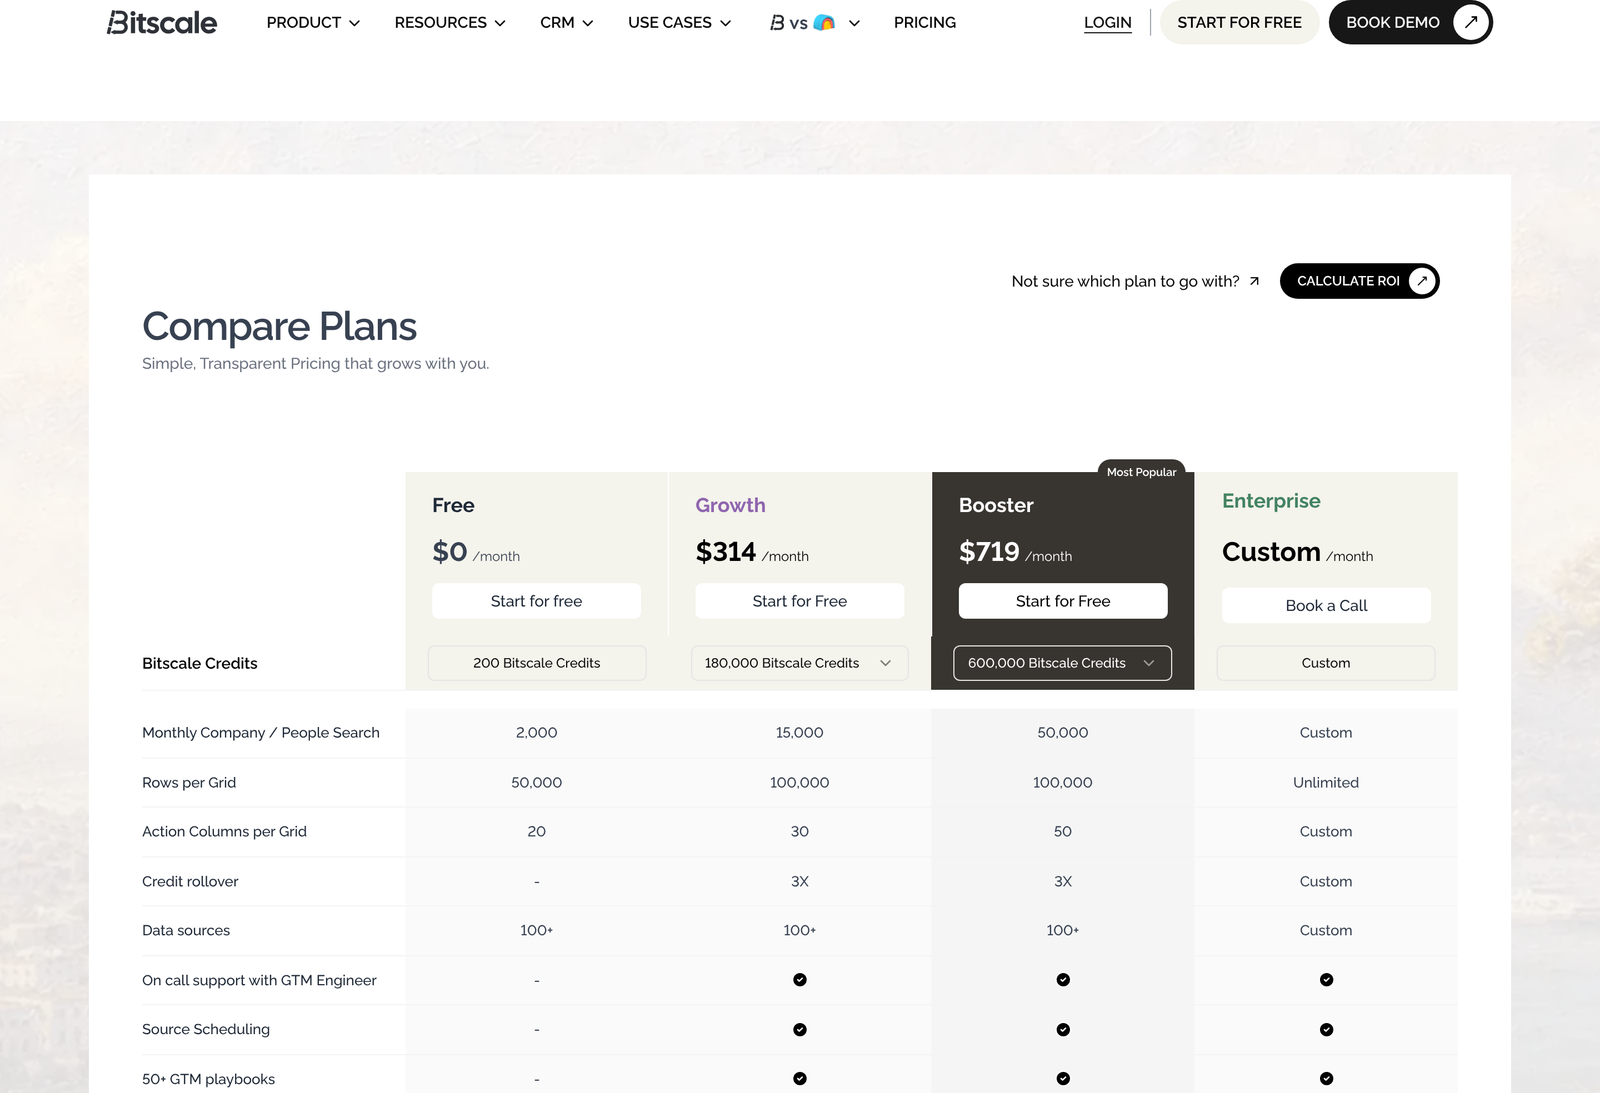This screenshot has width=1600, height=1093.
Task: Expand the Resources navigation menu
Action: (x=450, y=22)
